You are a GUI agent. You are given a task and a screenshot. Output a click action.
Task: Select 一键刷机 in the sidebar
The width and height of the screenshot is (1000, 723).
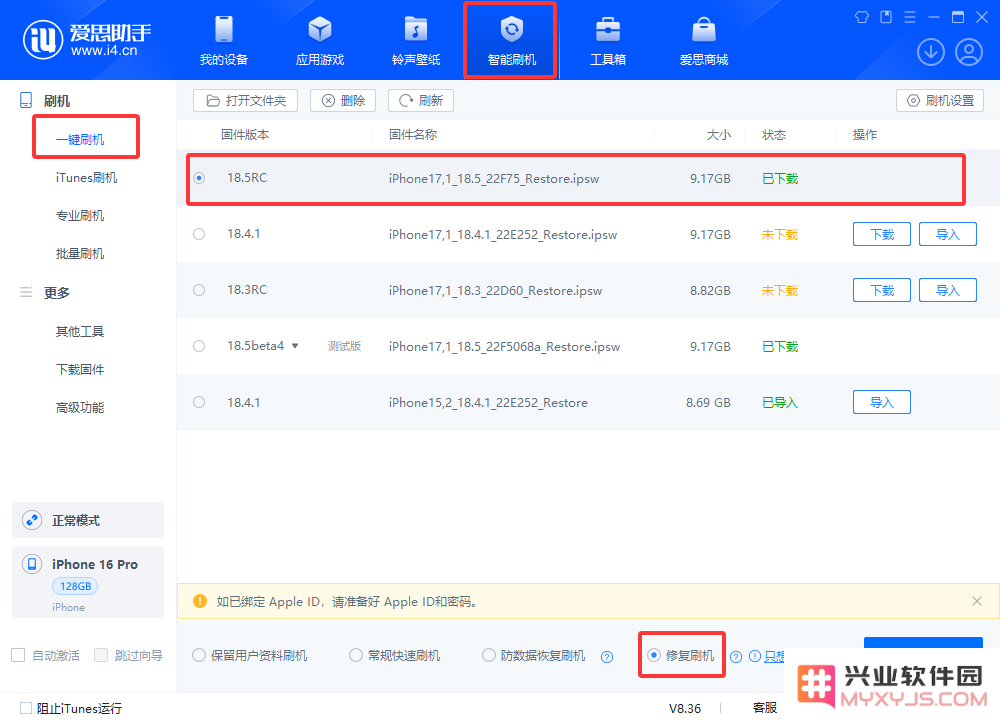point(80,140)
